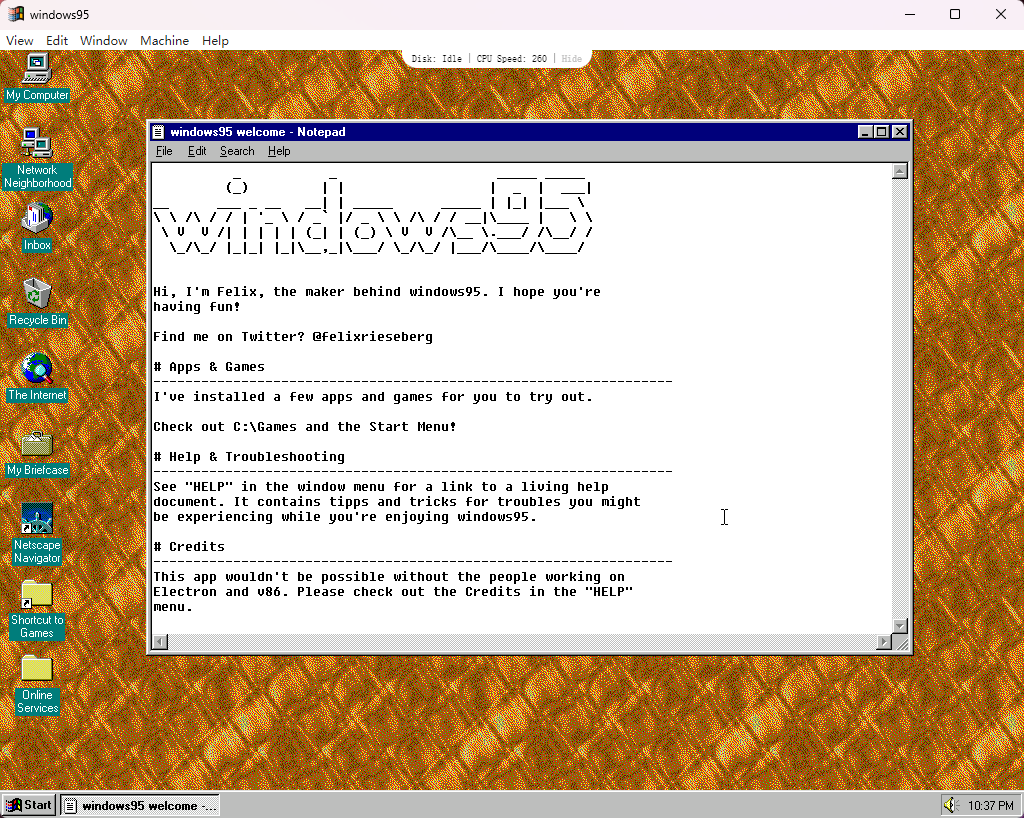Select the My Briefcase icon
The height and width of the screenshot is (818, 1024).
coord(37,445)
